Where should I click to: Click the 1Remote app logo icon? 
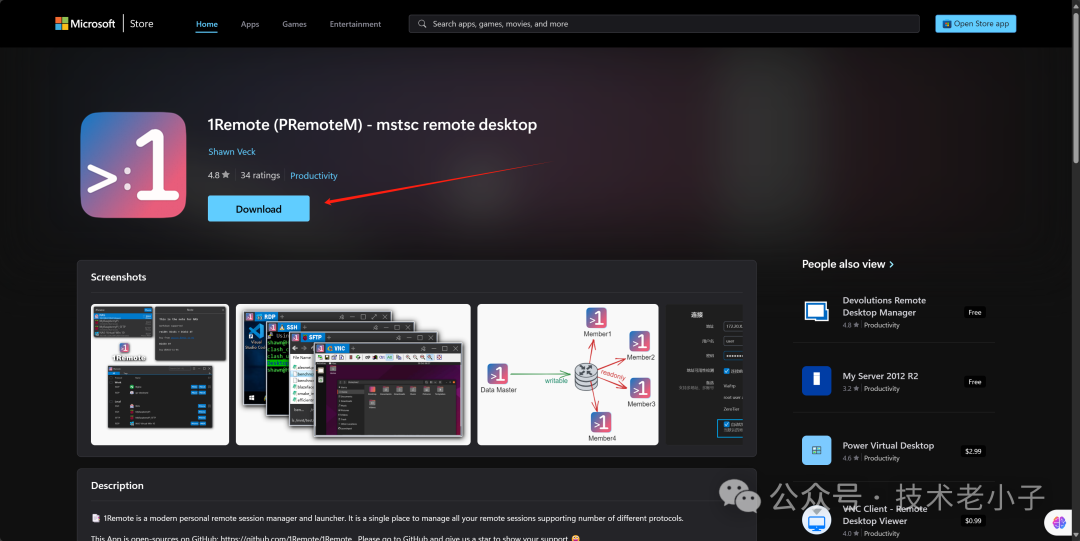133,165
